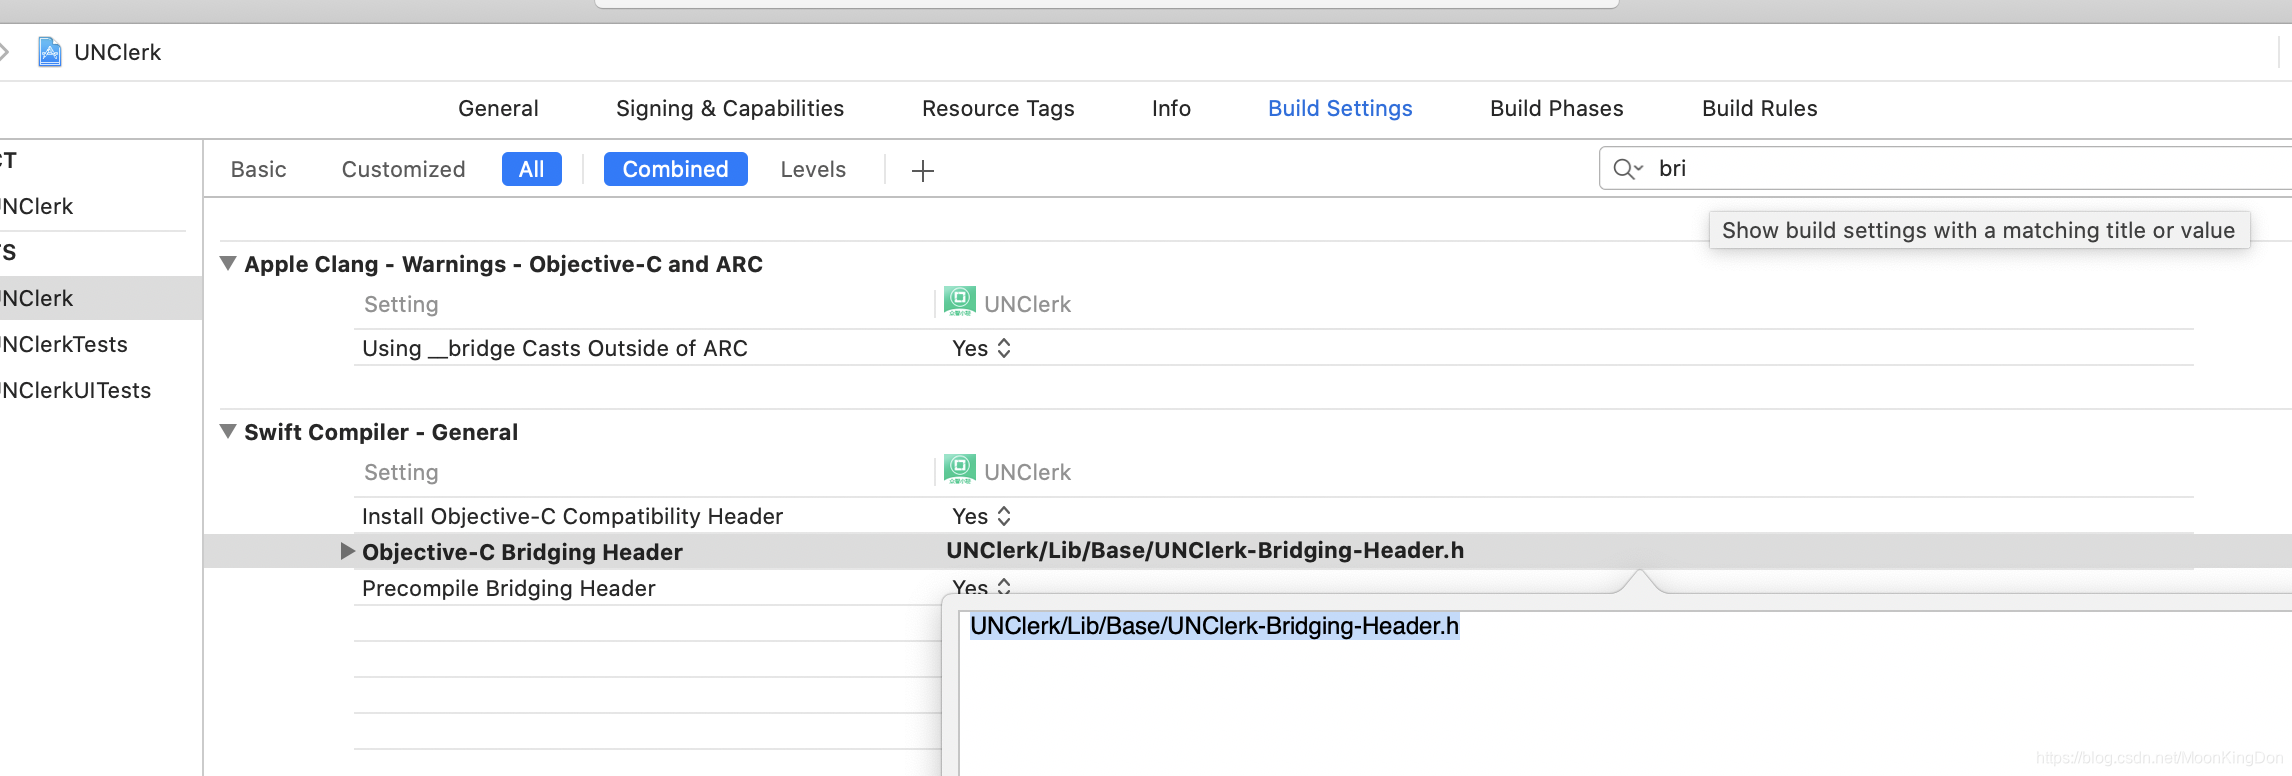The image size is (2292, 776).
Task: Collapse the Swift Compiler - General section
Action: 228,431
